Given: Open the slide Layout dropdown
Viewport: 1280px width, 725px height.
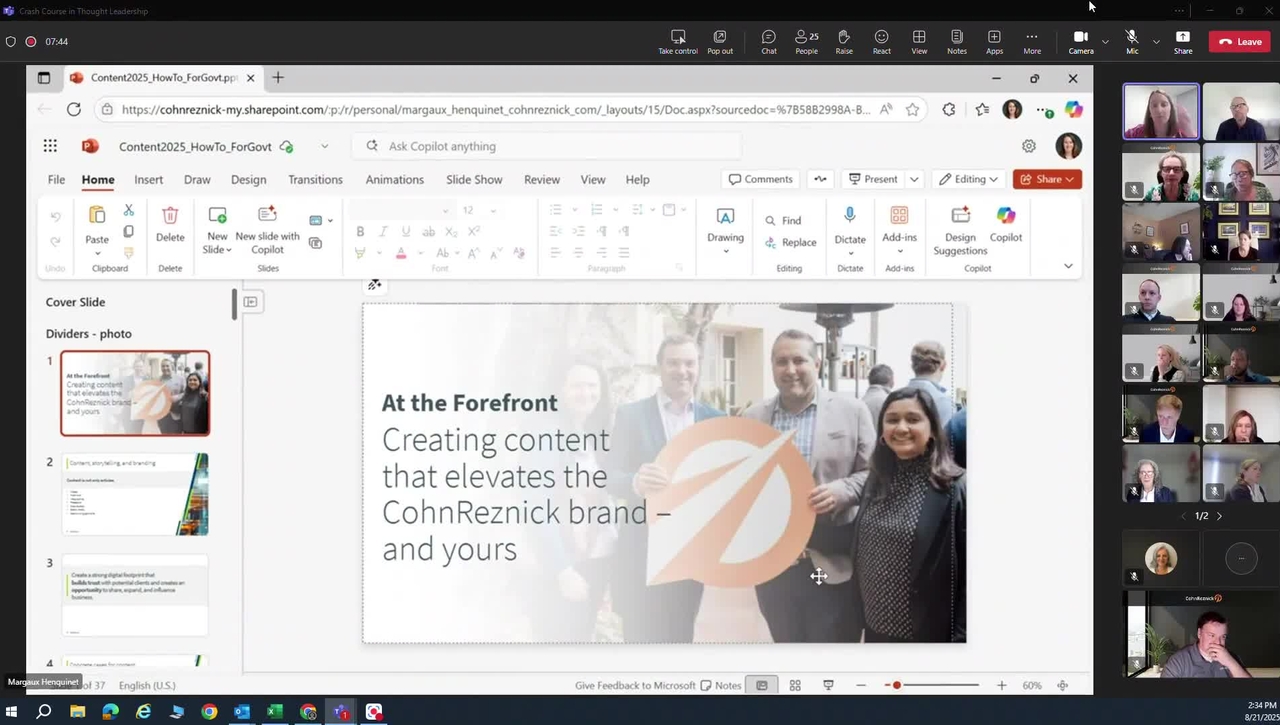Looking at the screenshot, I should (320, 220).
